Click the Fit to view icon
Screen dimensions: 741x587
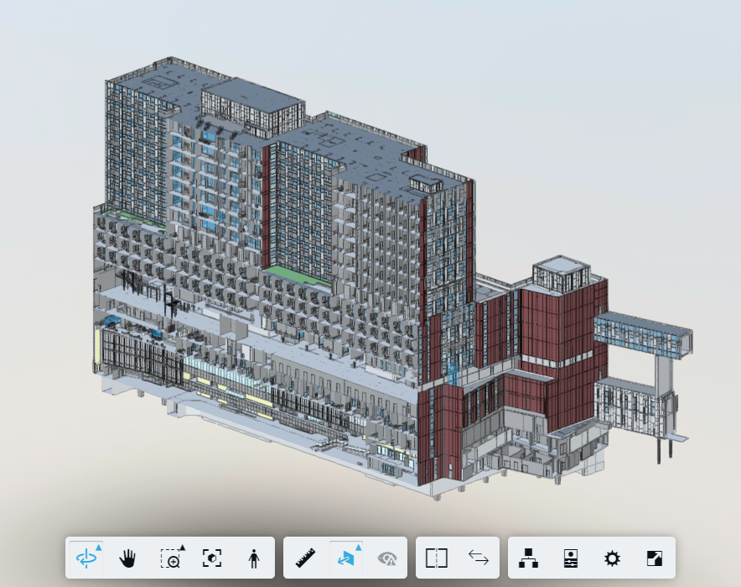[212, 558]
